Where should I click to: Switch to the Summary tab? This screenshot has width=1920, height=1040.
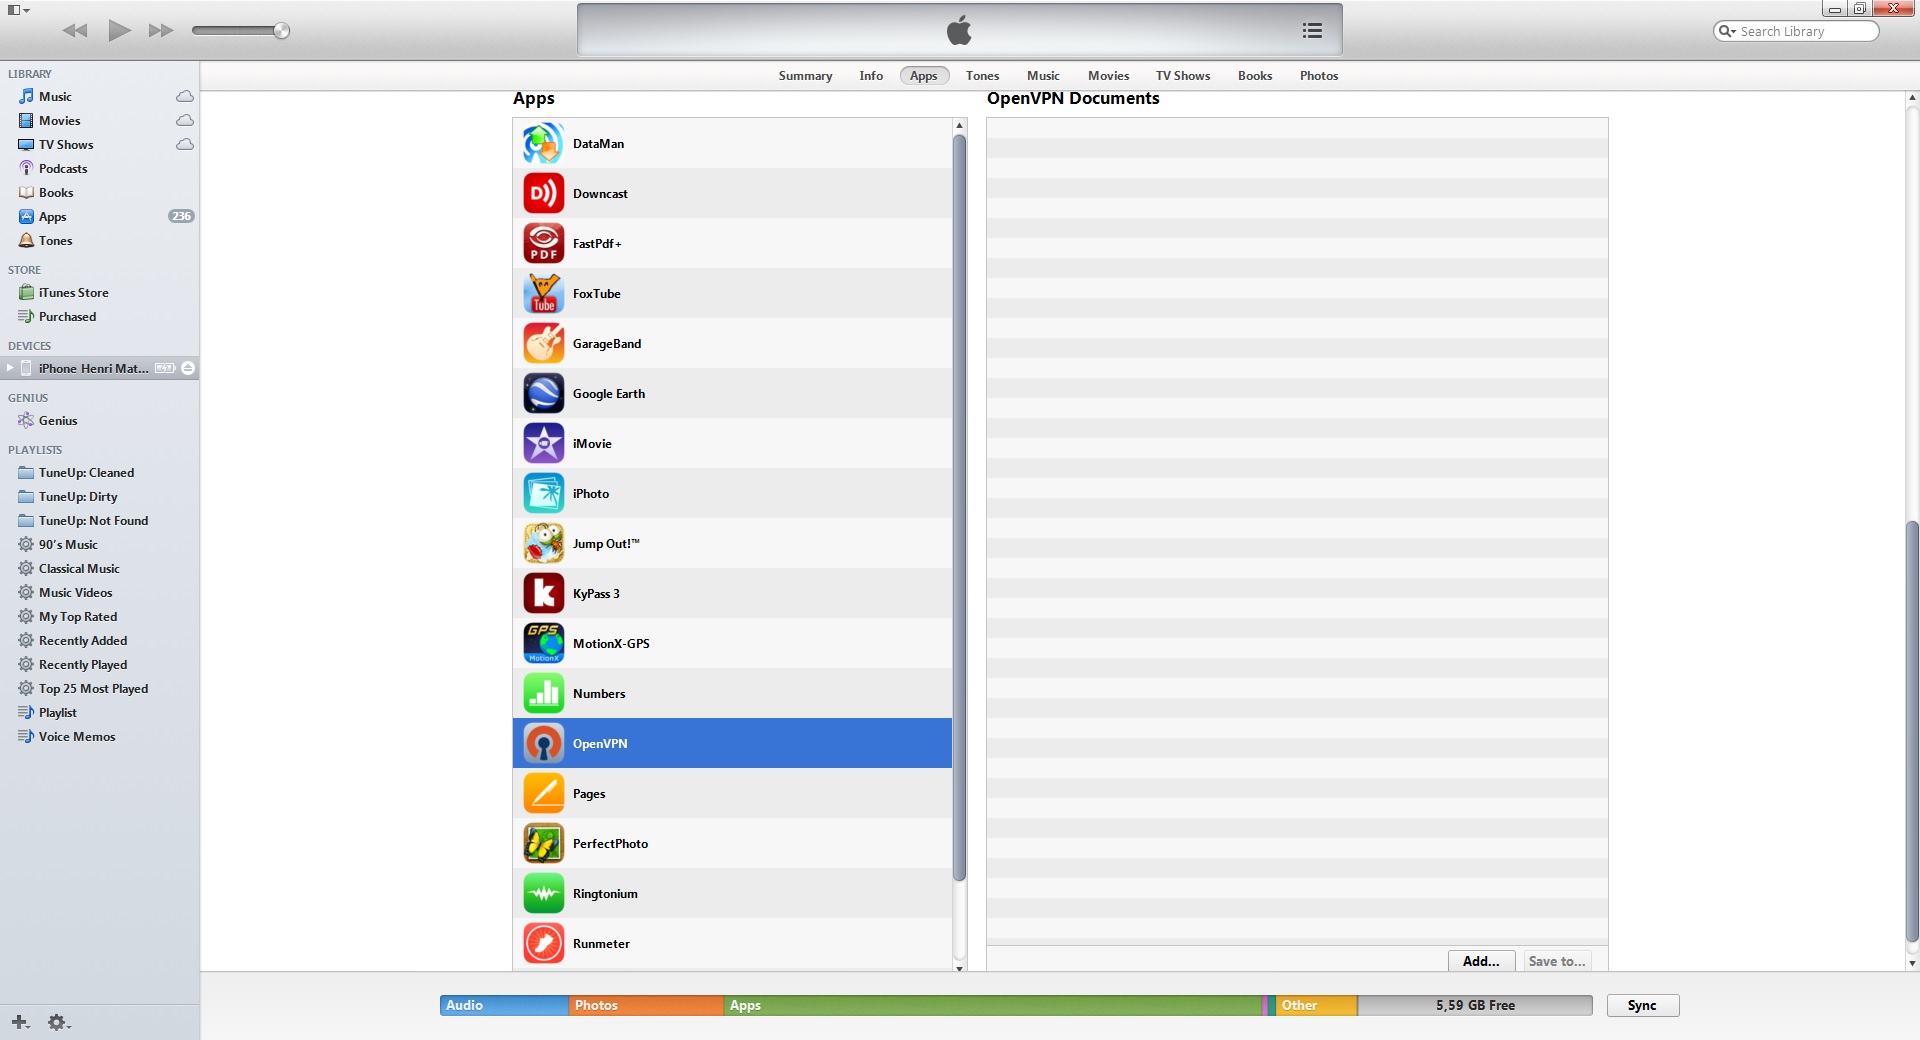(805, 76)
